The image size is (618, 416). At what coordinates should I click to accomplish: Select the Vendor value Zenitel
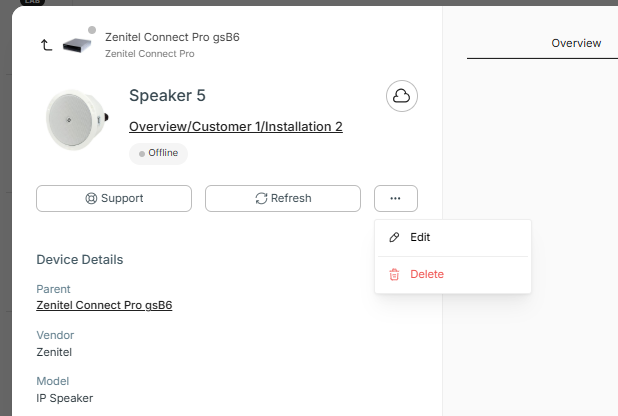54,351
